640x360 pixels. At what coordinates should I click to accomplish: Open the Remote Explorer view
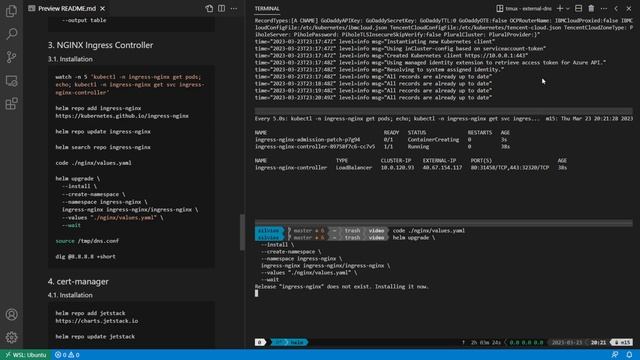pos(11,80)
